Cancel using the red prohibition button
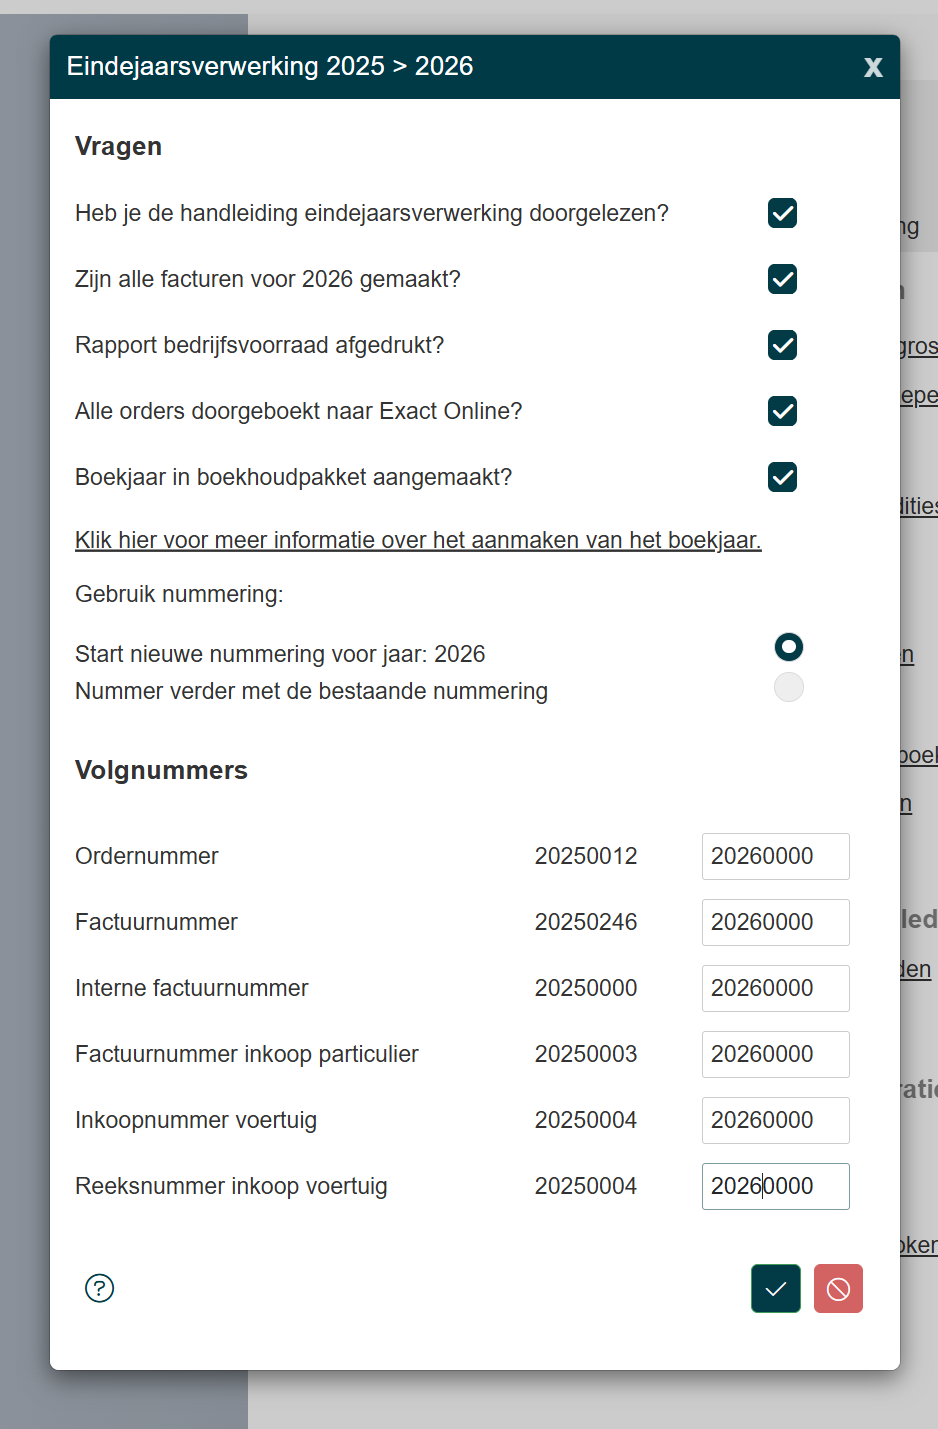This screenshot has height=1429, width=938. coord(838,1289)
